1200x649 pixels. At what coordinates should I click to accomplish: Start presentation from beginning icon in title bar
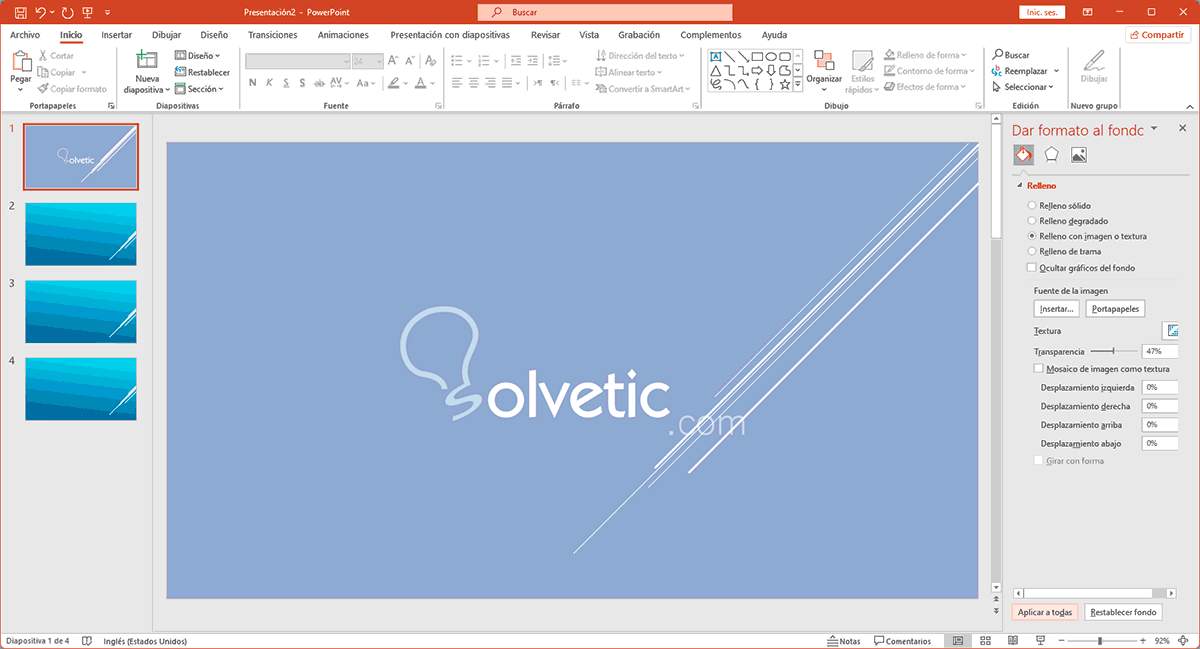(x=88, y=12)
